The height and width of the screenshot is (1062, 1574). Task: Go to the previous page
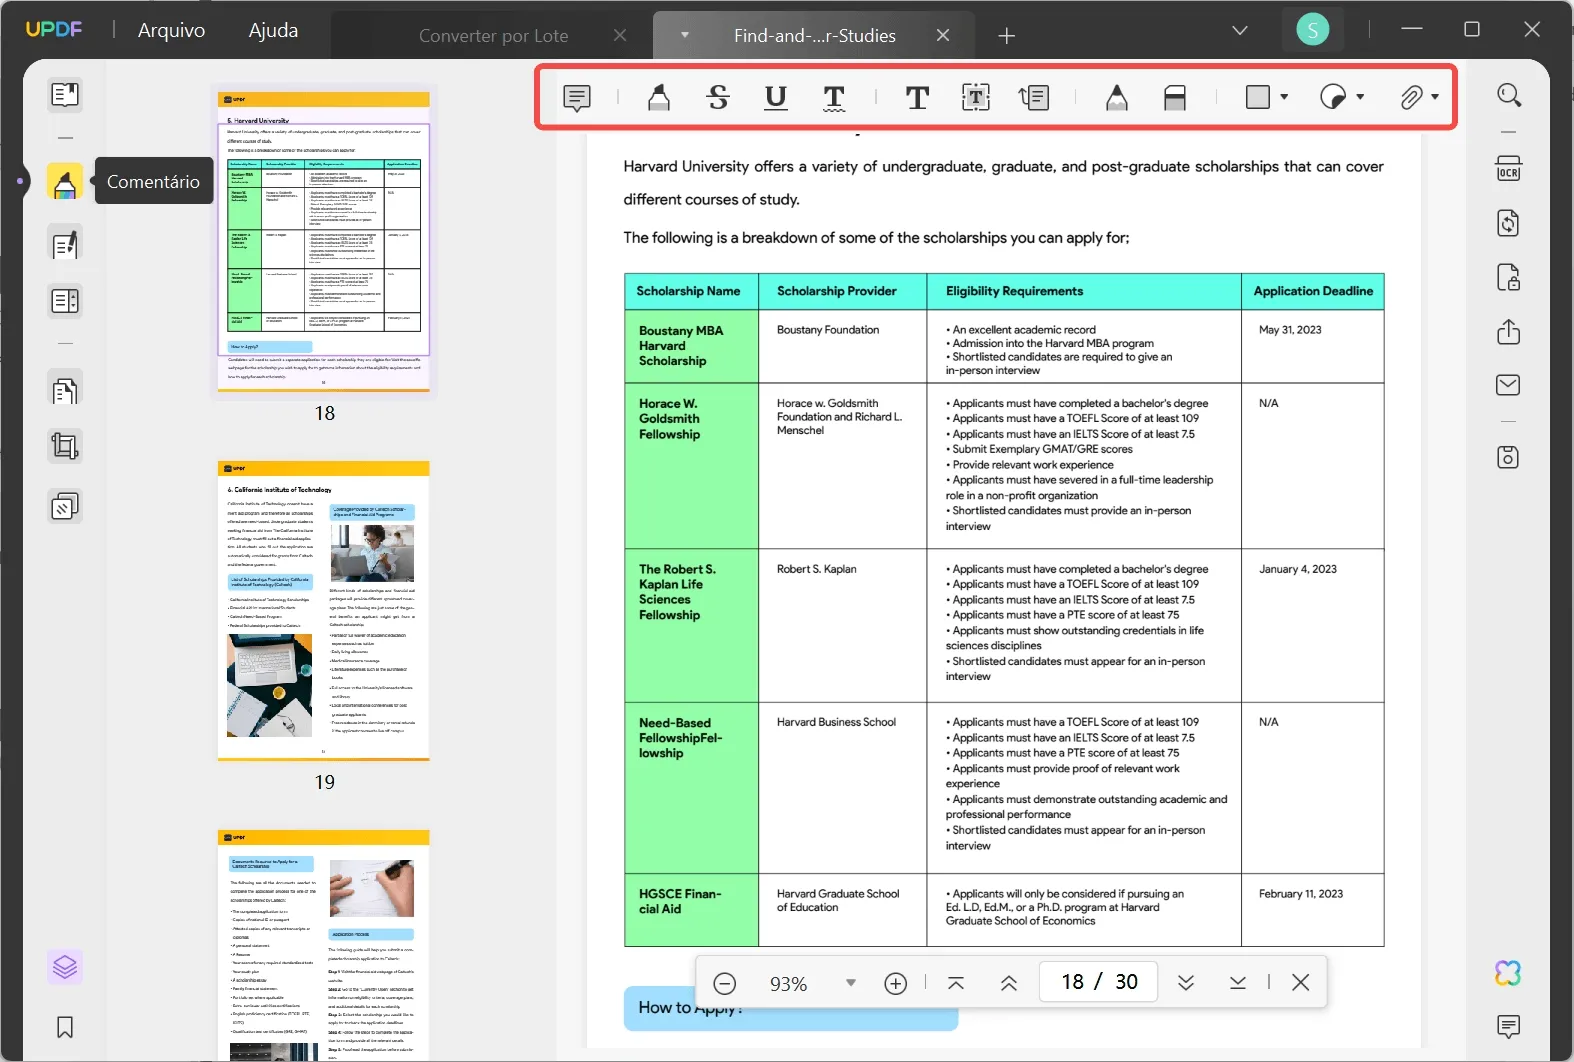(x=1009, y=983)
